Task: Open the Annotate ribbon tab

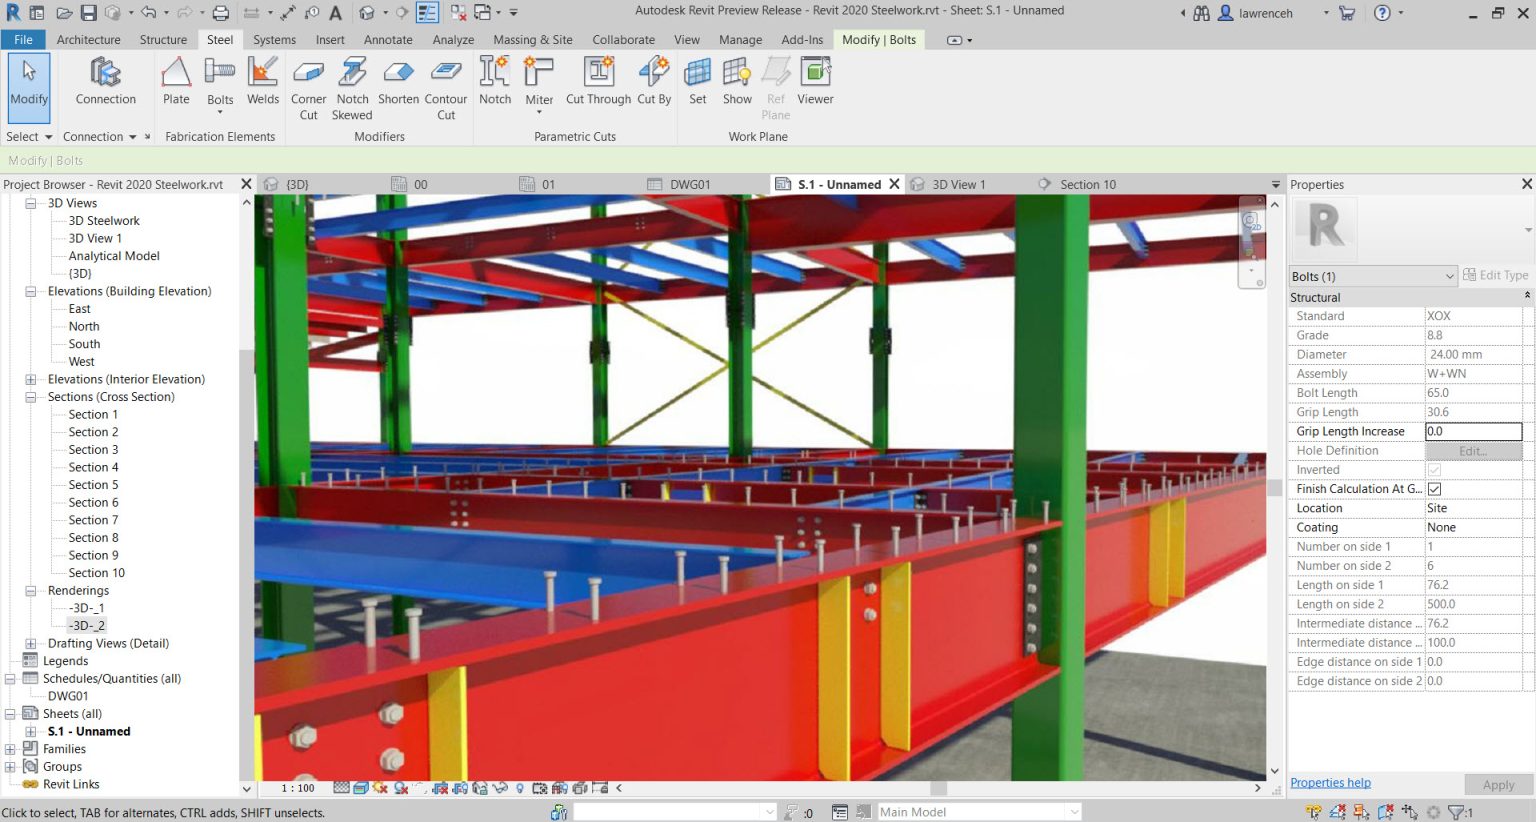Action: (388, 40)
